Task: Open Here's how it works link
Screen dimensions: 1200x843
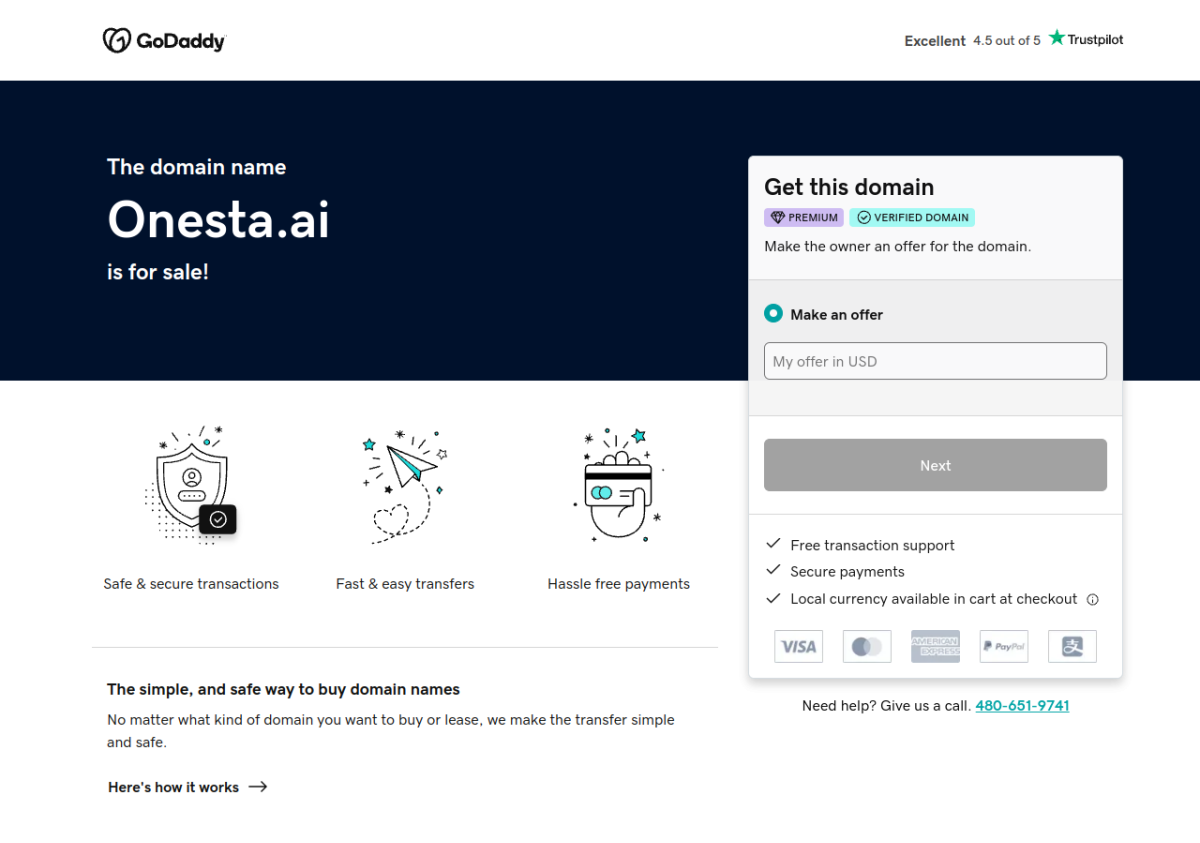Action: pos(174,787)
